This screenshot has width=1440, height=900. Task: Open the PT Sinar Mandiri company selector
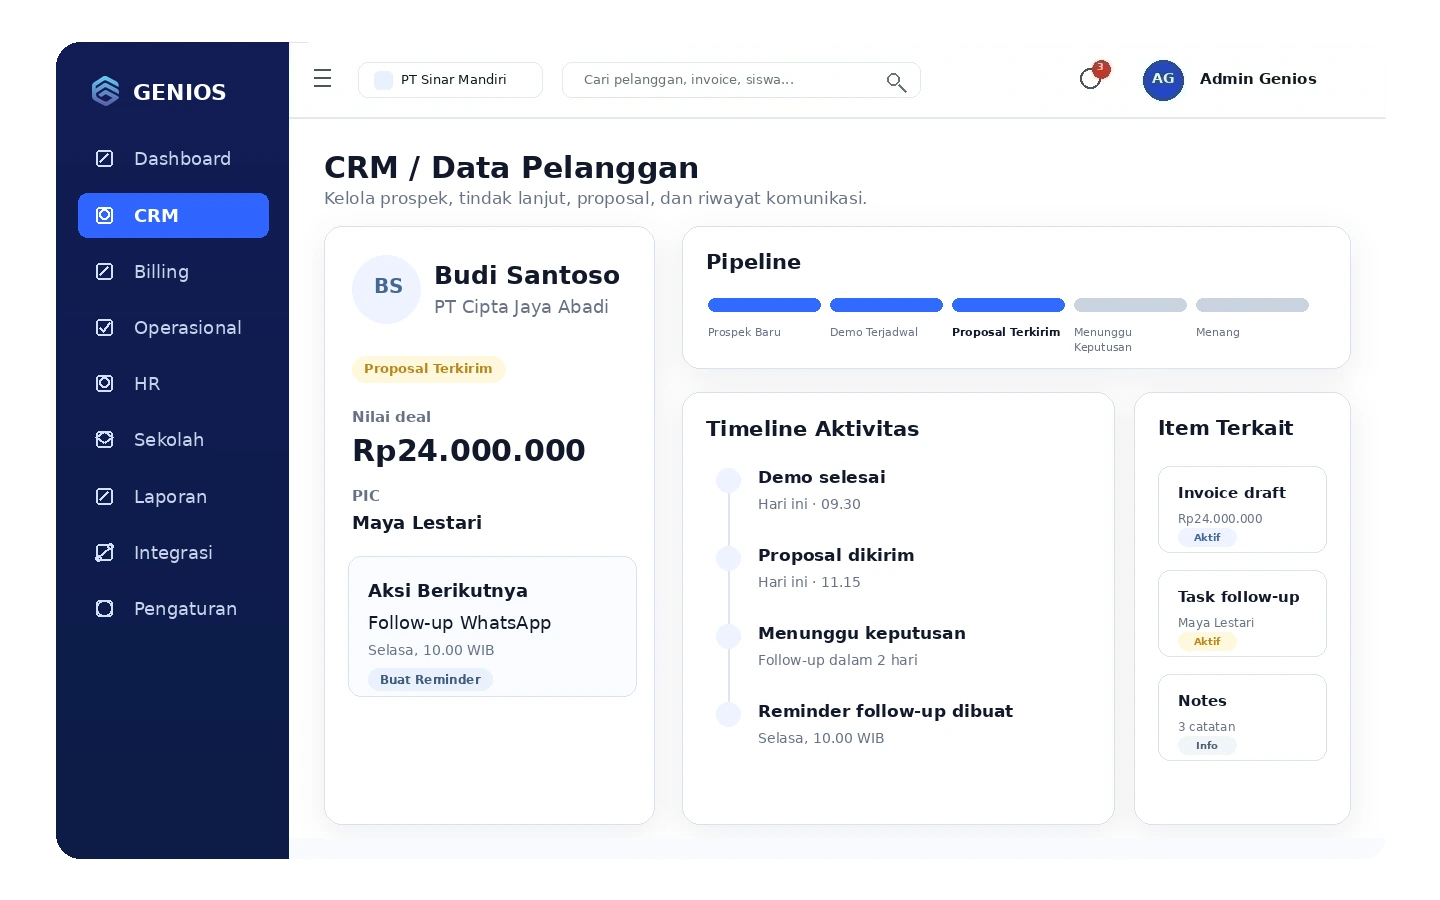450,80
